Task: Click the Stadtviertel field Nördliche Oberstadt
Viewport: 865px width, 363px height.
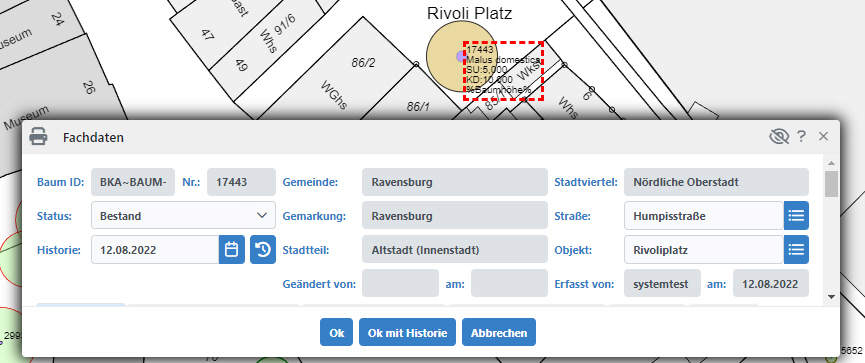Action: [717, 182]
